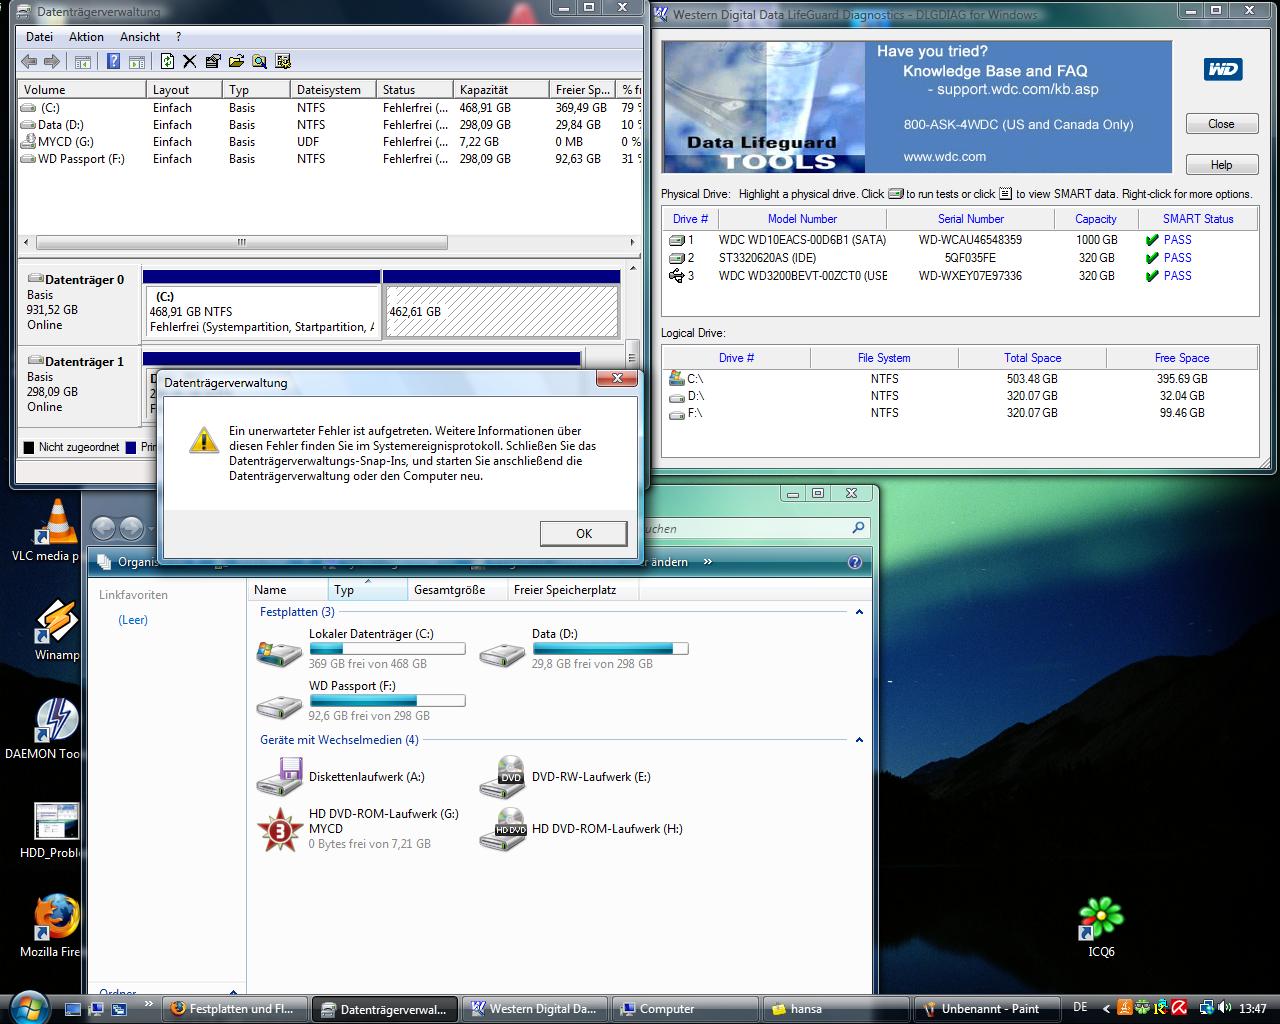
Task: Click the Windows Start orb
Action: click(27, 1006)
